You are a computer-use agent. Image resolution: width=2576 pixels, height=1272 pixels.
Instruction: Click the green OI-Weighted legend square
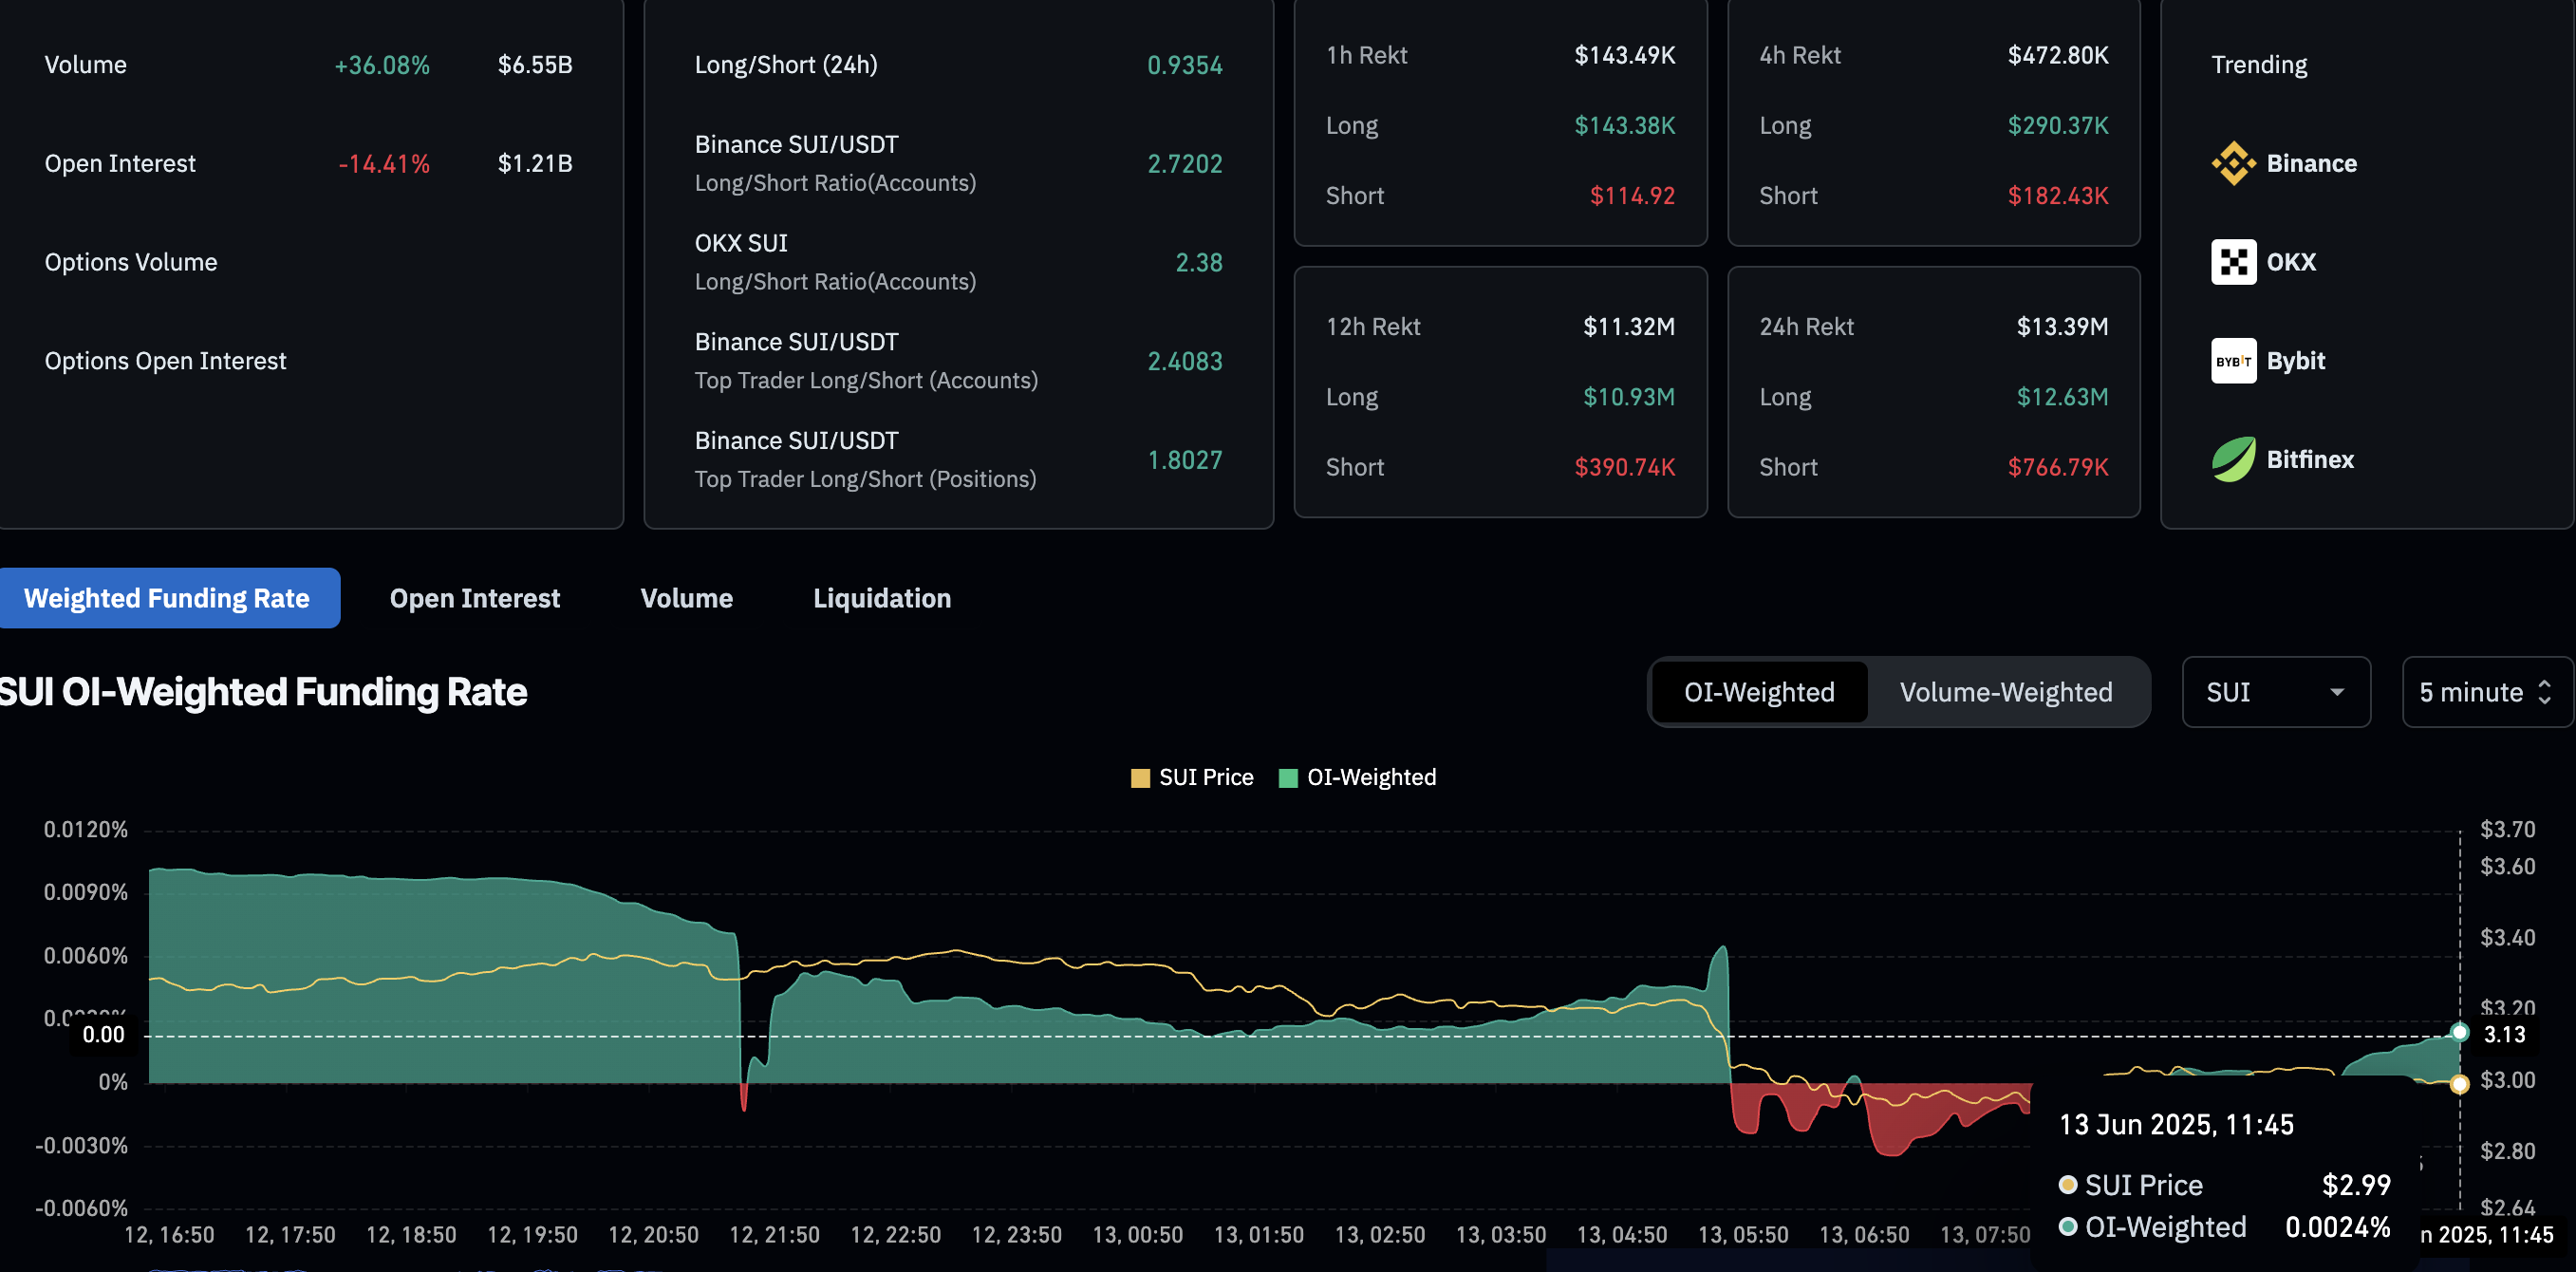pyautogui.click(x=1288, y=778)
